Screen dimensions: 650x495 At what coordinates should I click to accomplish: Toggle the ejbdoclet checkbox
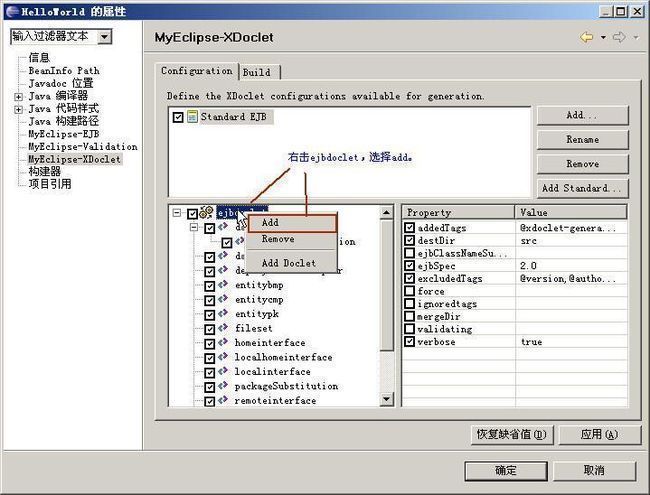(192, 214)
